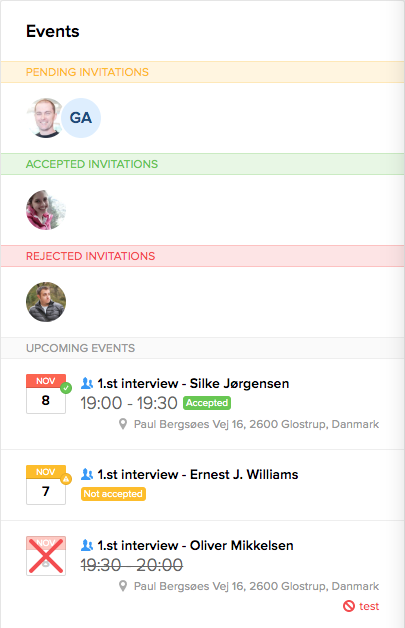Click people icon beside Oliver Mikkelsen interview
The image size is (405, 628).
click(x=87, y=545)
